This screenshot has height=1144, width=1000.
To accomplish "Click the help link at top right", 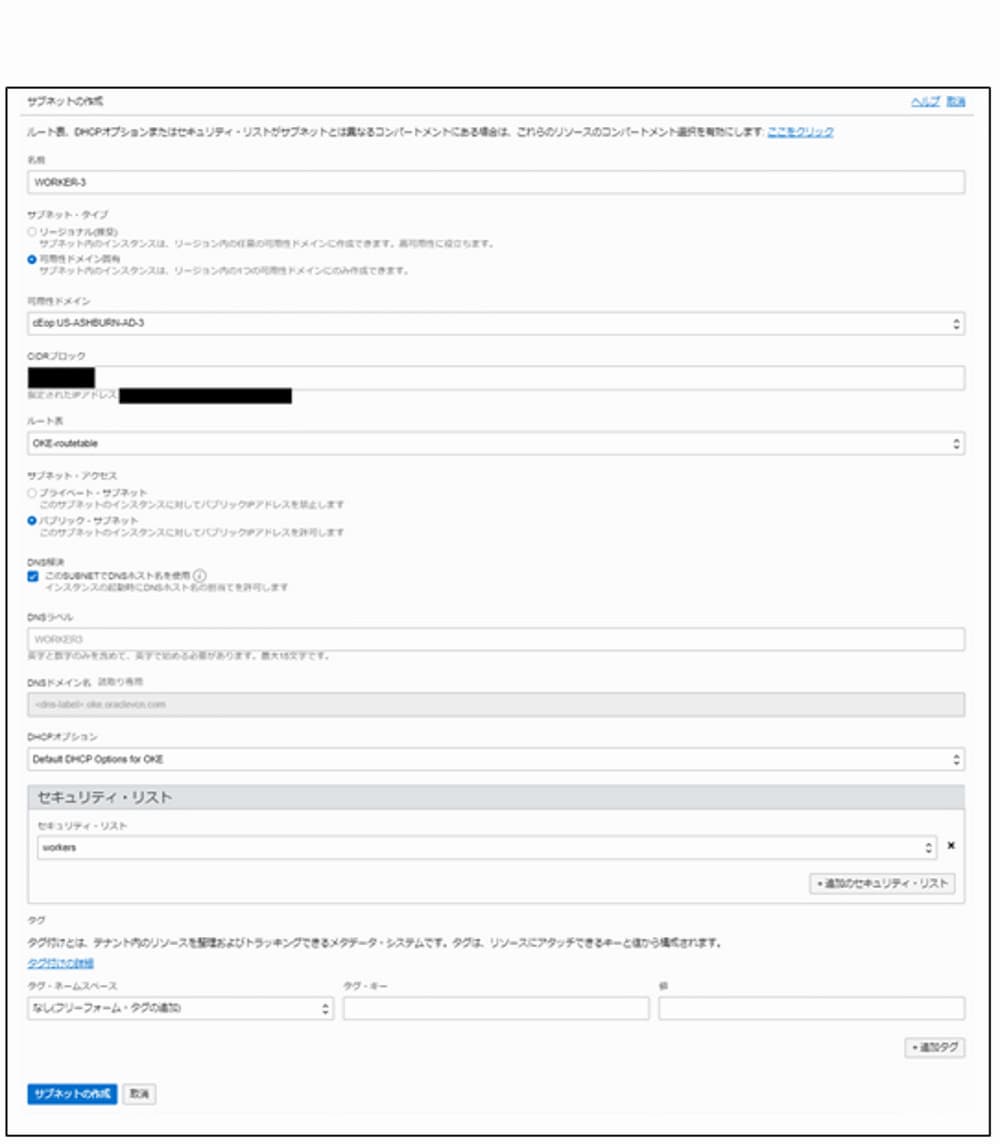I will coord(925,101).
